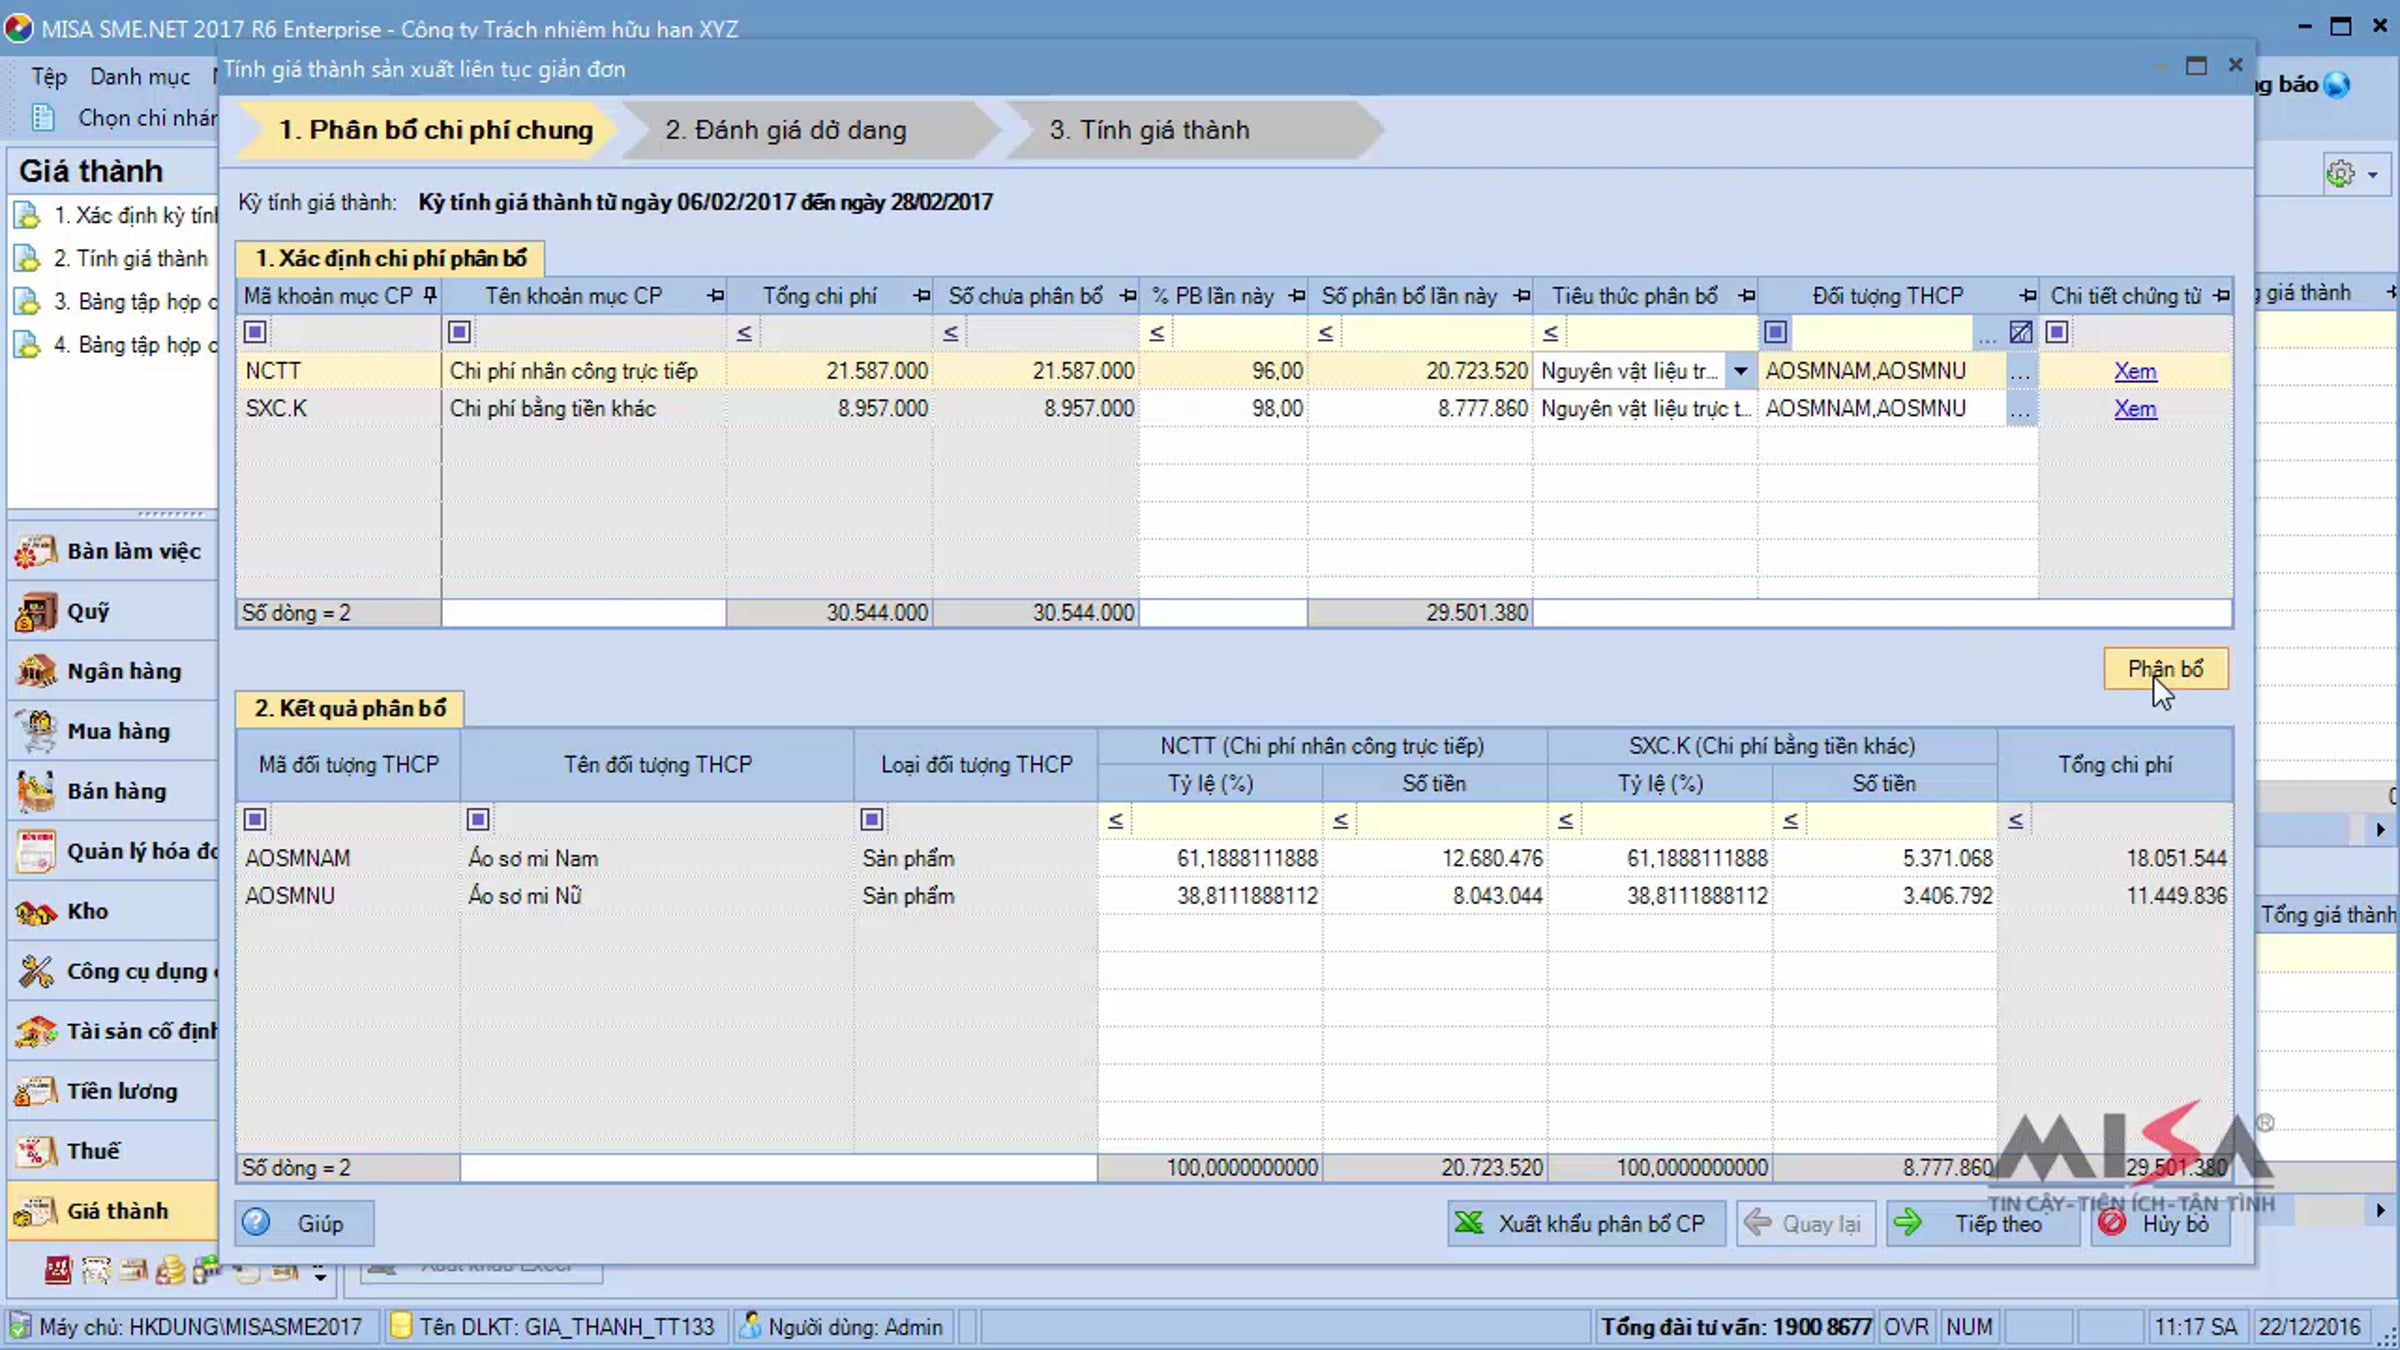
Task: Pin the Số phân bổ lần này column
Action: point(1522,296)
